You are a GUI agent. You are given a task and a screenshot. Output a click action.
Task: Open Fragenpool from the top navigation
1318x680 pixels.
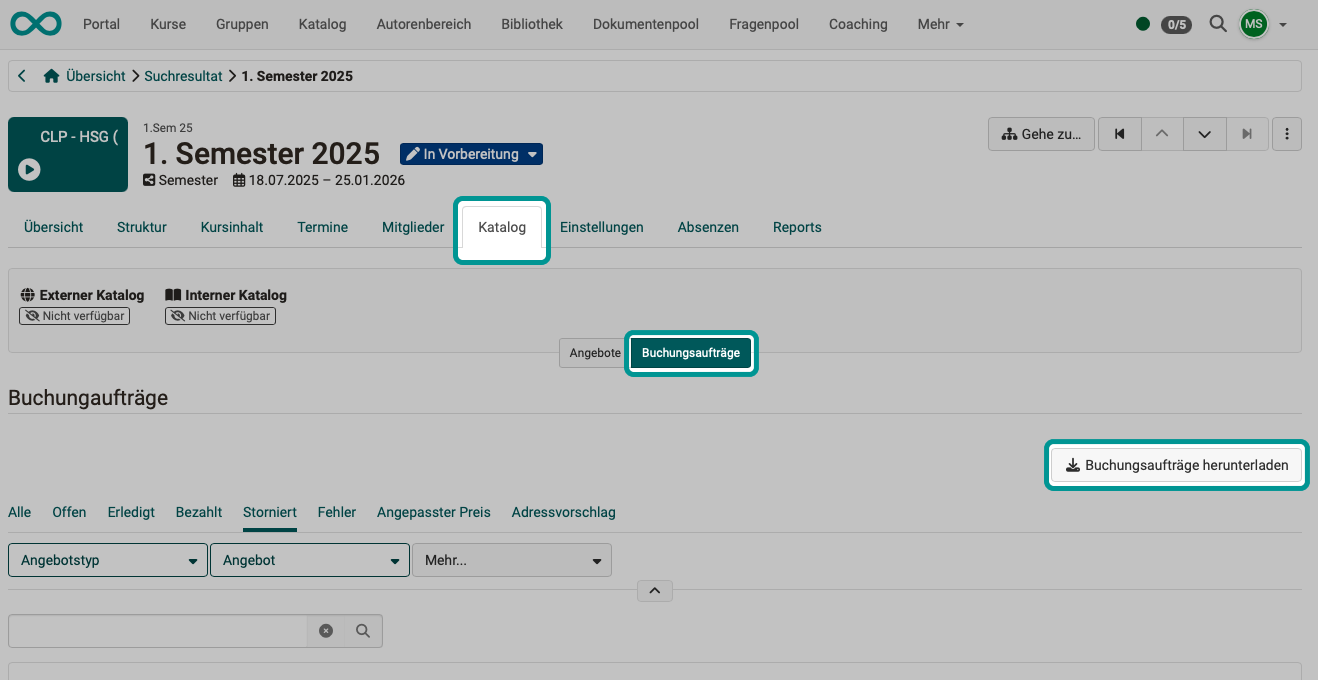[x=763, y=23]
